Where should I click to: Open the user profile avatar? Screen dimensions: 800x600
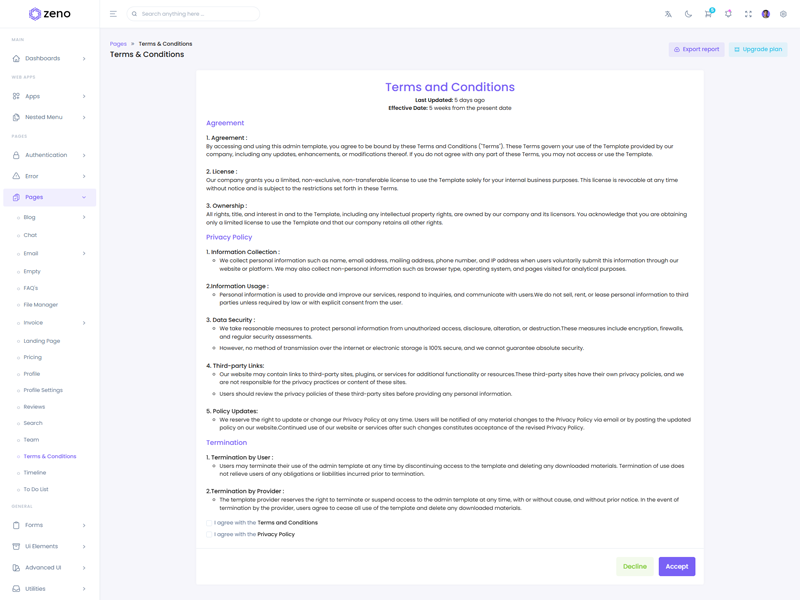click(x=766, y=14)
